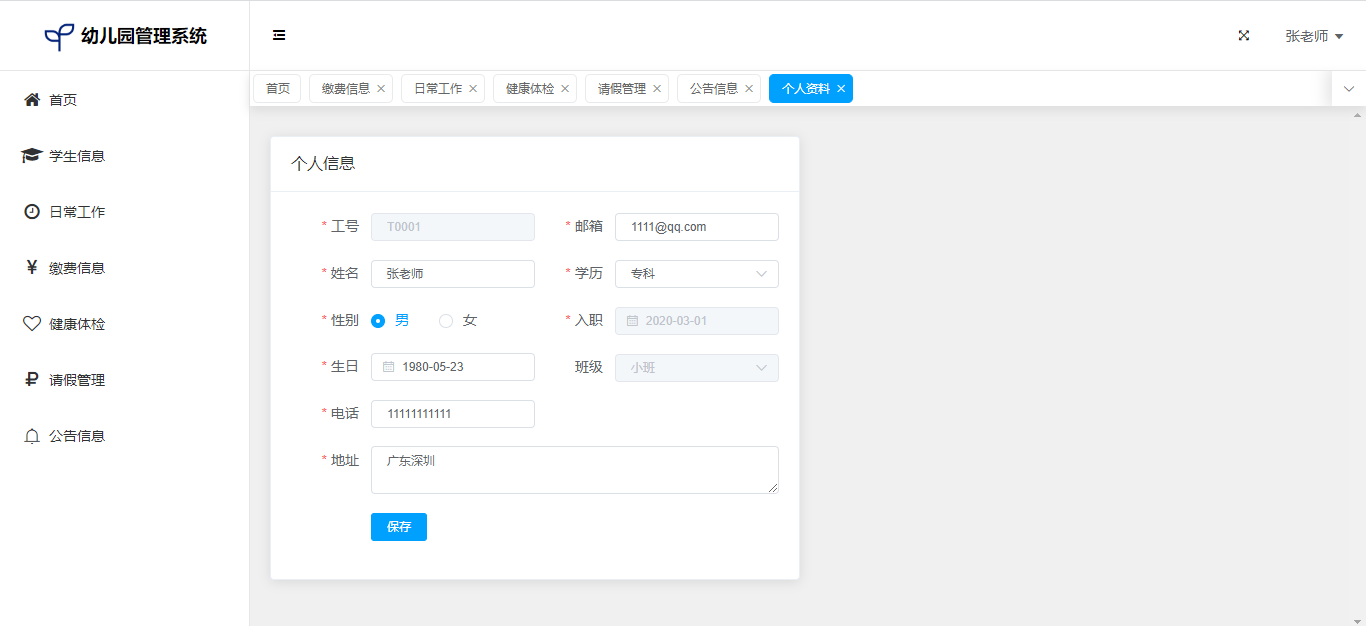Select the 女 gender radio button
The height and width of the screenshot is (626, 1366).
click(446, 321)
